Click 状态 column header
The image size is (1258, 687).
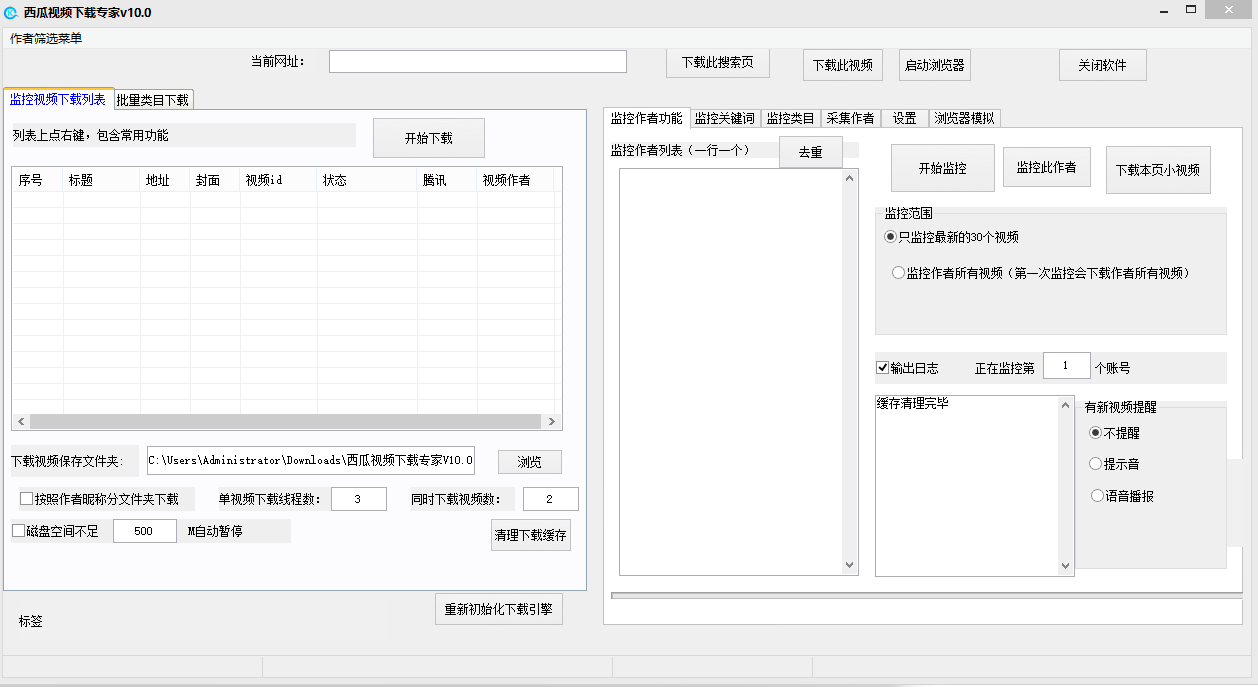[367, 180]
